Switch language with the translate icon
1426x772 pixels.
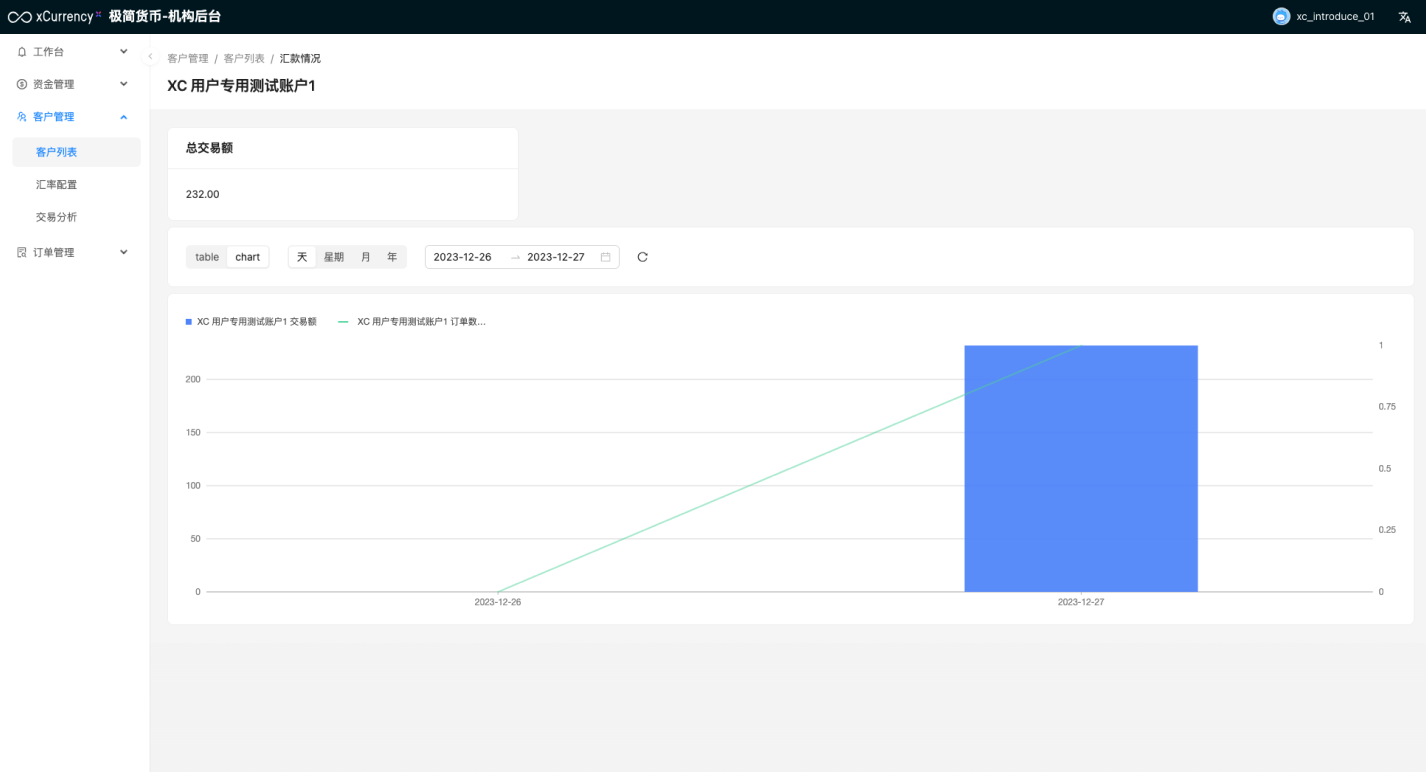pos(1404,17)
